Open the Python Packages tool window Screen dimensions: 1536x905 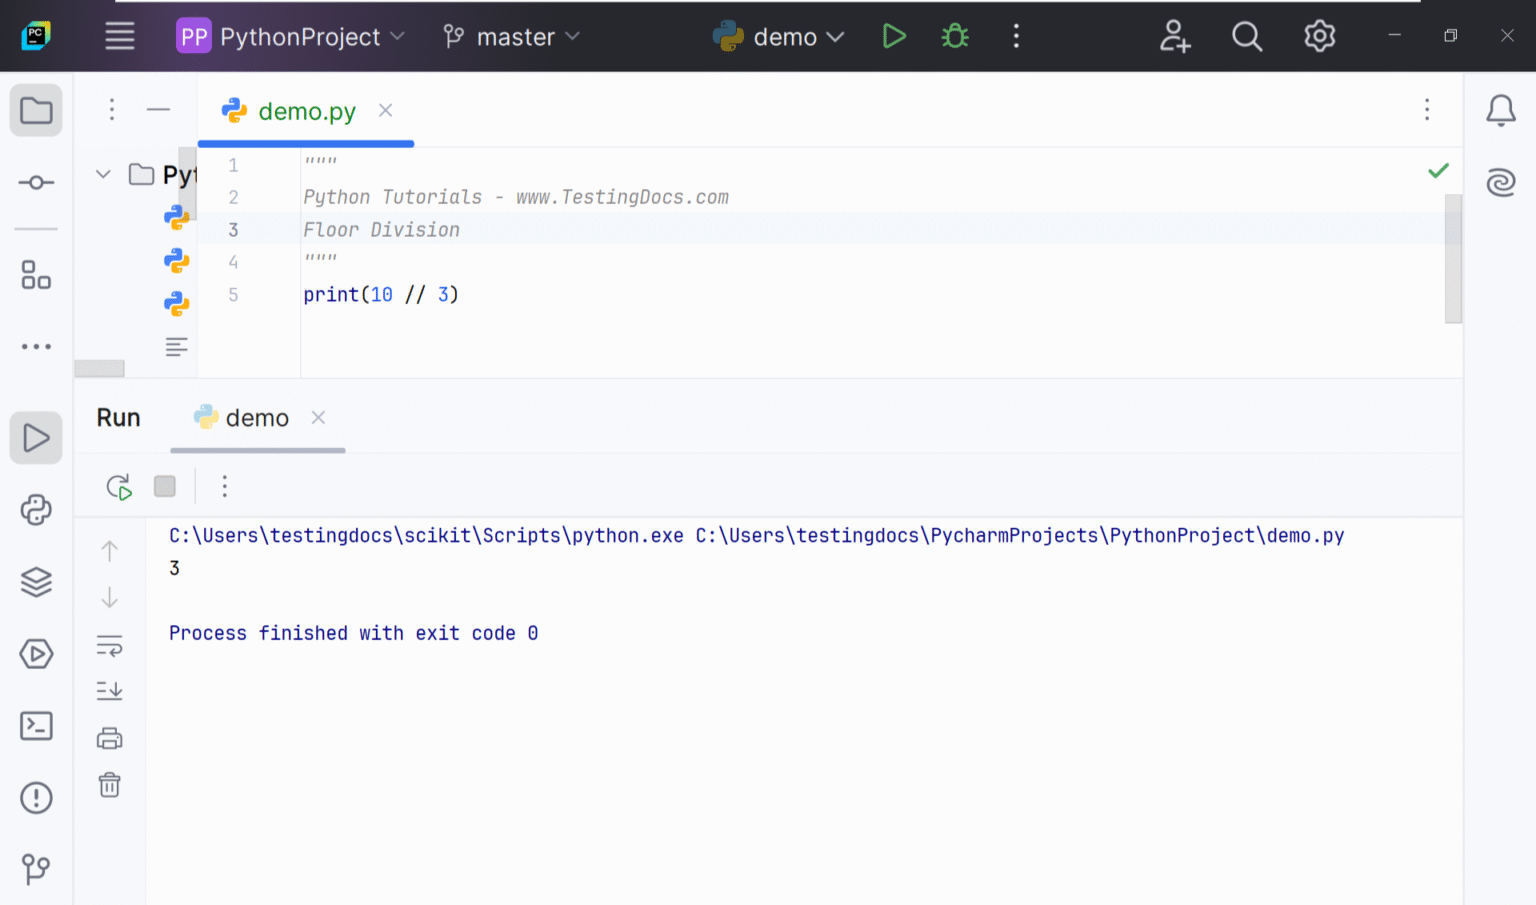(x=36, y=510)
